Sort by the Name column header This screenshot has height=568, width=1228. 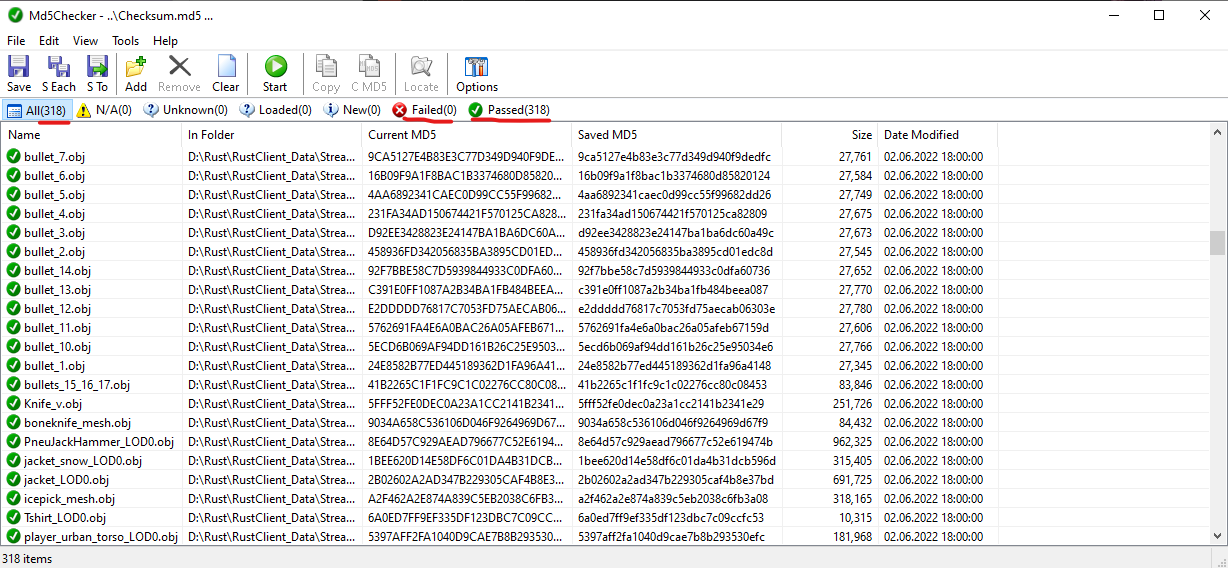point(90,134)
